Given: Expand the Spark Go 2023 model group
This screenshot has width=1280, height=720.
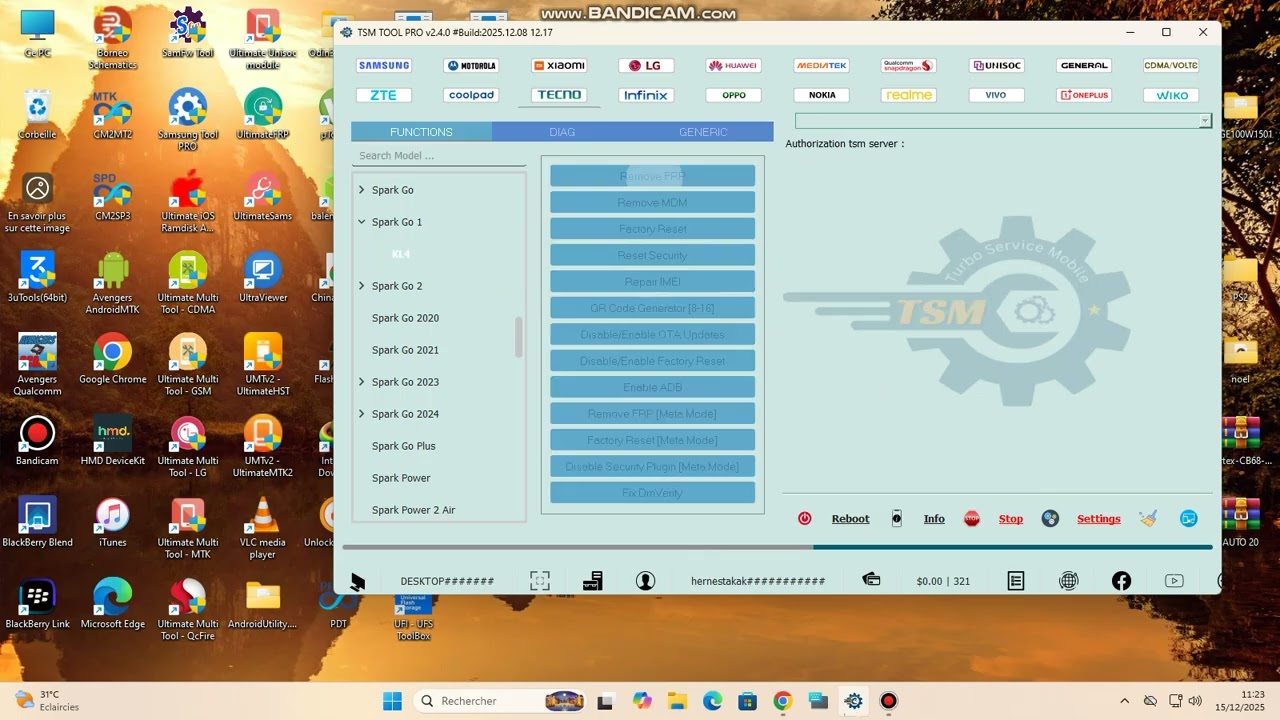Looking at the screenshot, I should (362, 382).
